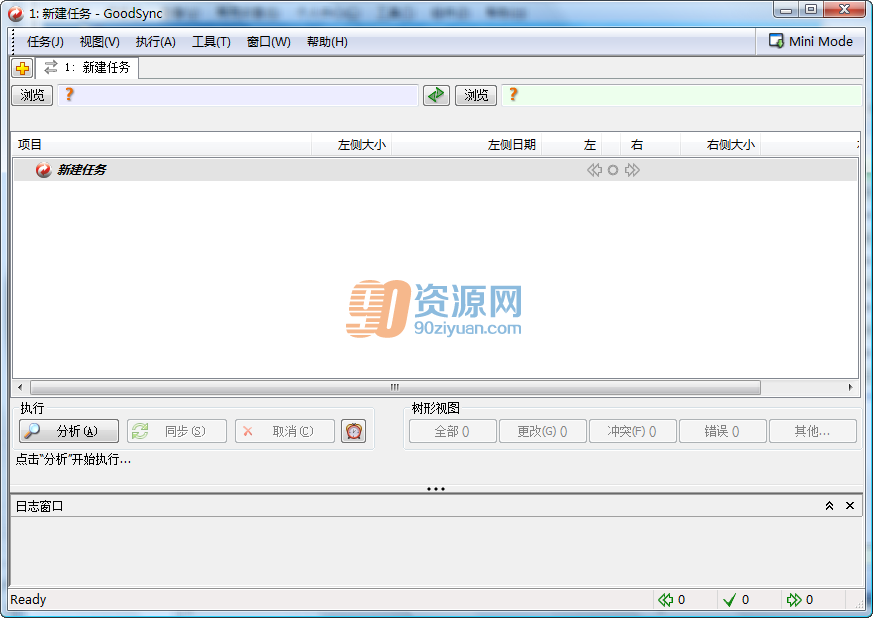The width and height of the screenshot is (873, 618).
Task: Select the 1: 新建任务 tab
Action: pyautogui.click(x=87, y=68)
